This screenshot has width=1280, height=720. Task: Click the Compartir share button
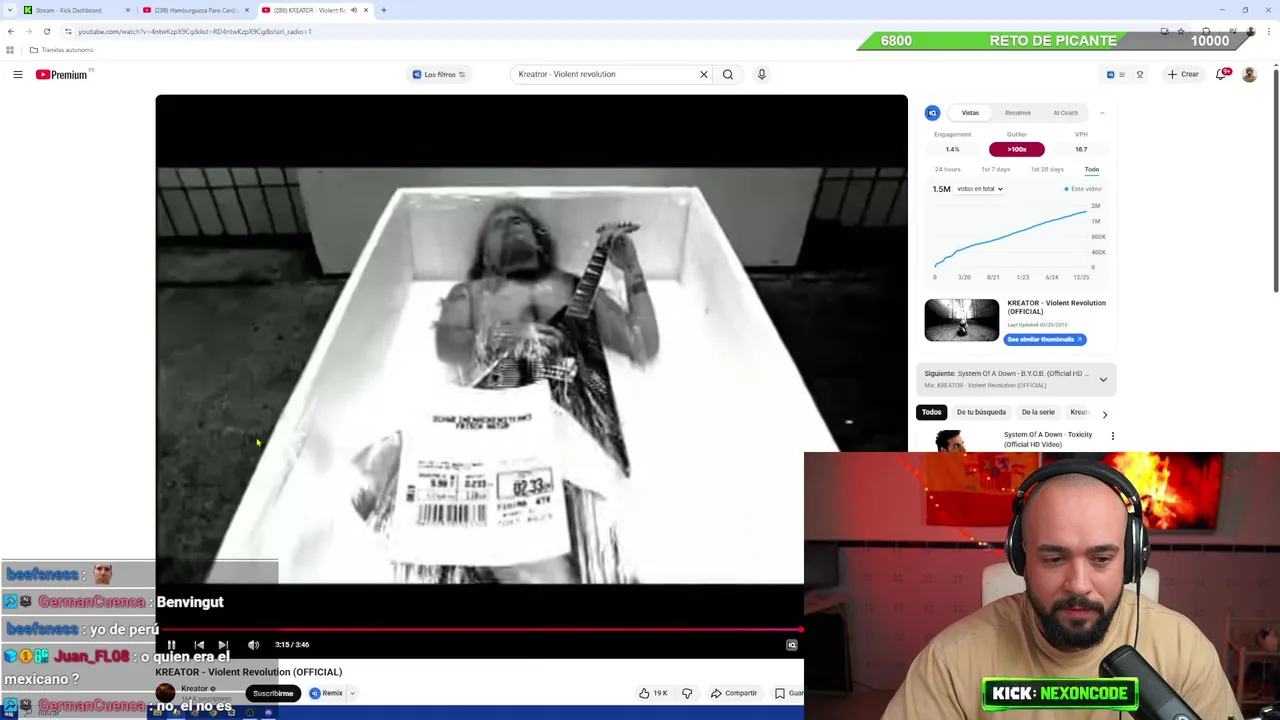pyautogui.click(x=733, y=693)
